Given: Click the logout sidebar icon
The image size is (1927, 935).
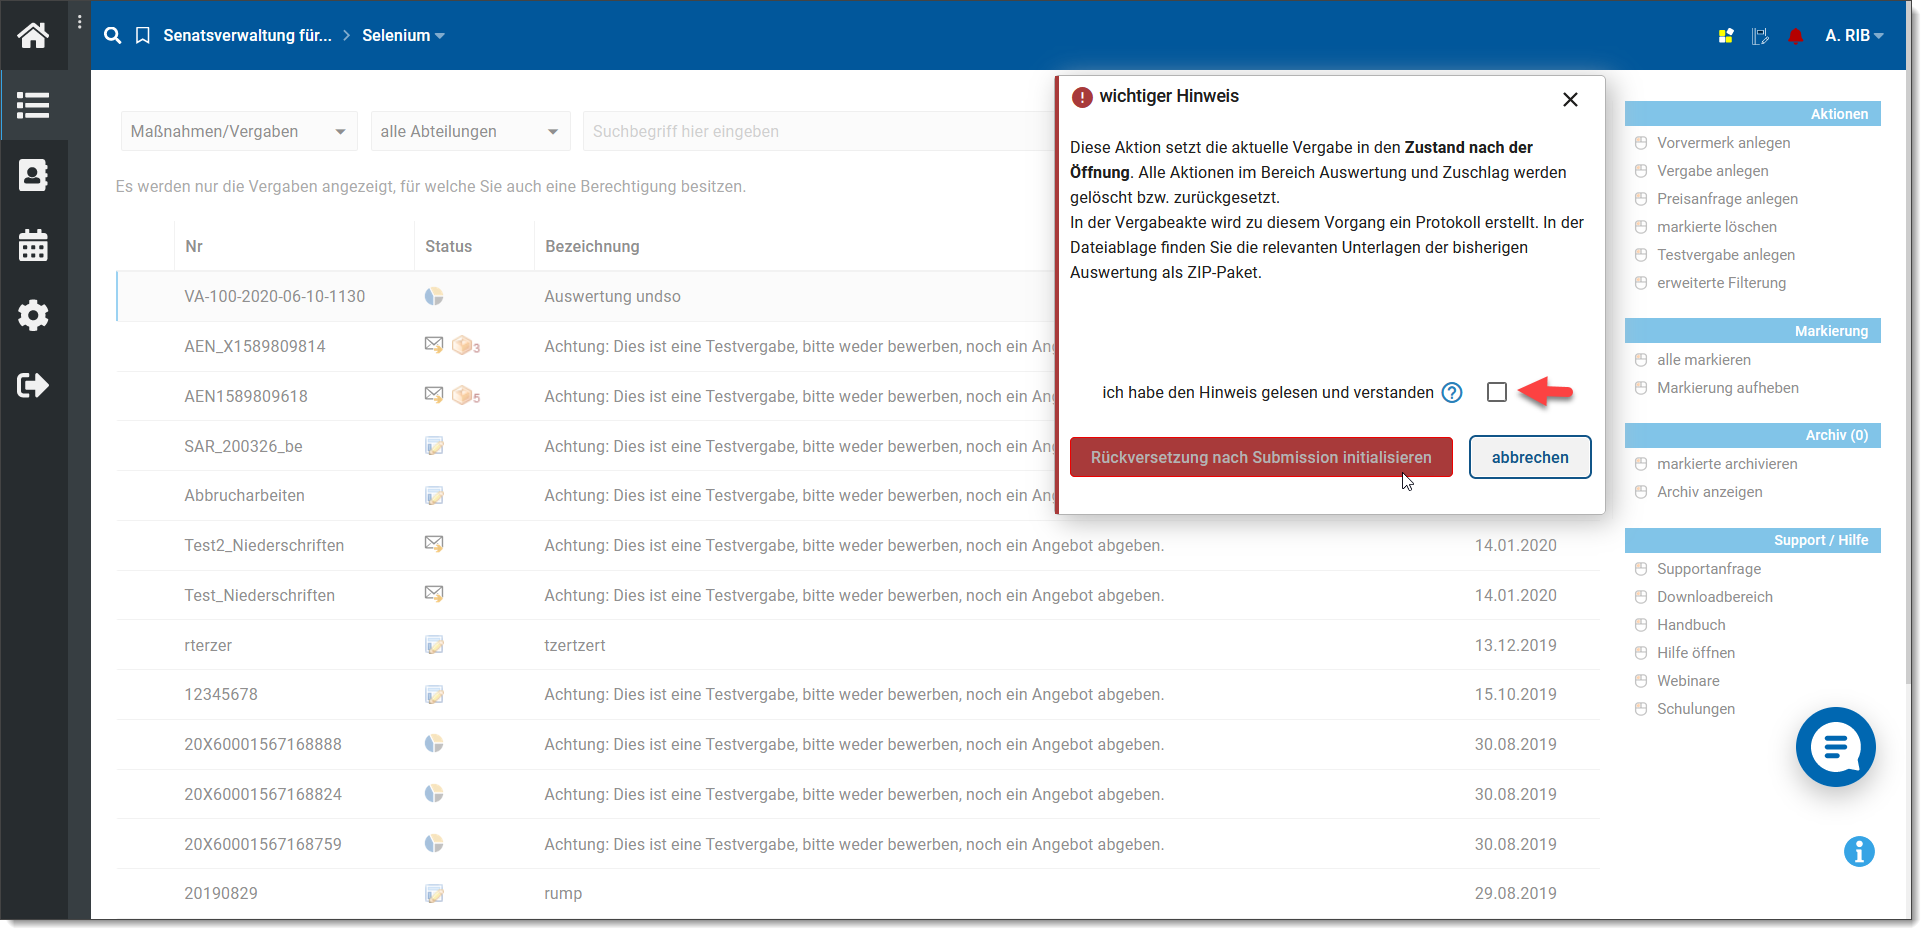Looking at the screenshot, I should [x=33, y=385].
